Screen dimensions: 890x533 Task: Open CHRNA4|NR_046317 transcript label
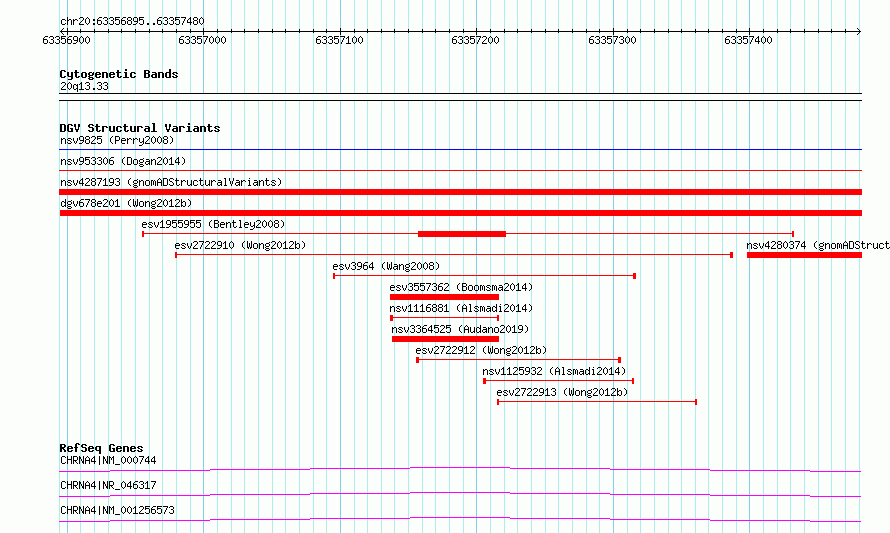coord(108,485)
